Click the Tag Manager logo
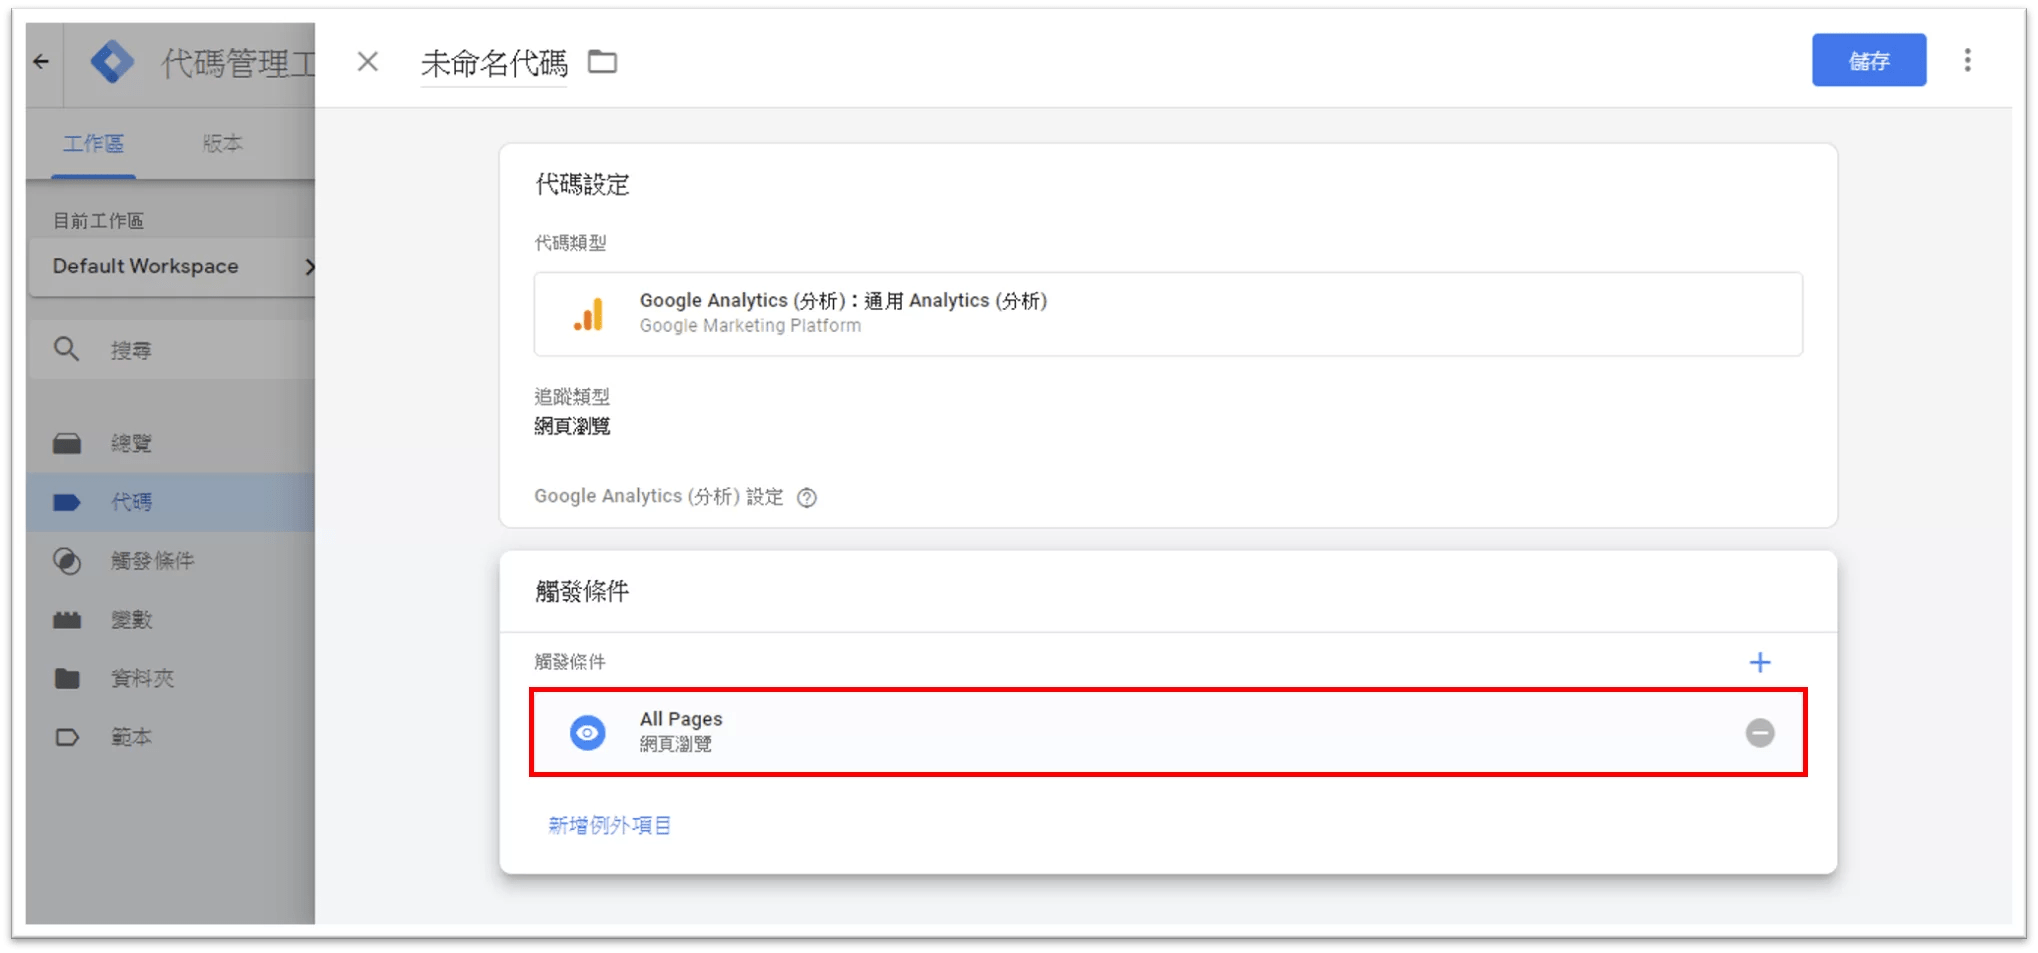The image size is (2038, 953). [112, 62]
